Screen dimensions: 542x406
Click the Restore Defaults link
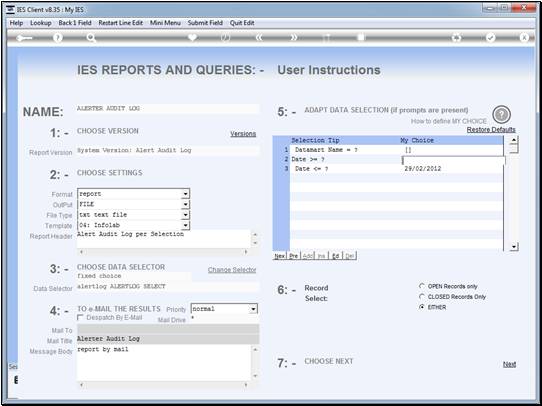coord(491,130)
